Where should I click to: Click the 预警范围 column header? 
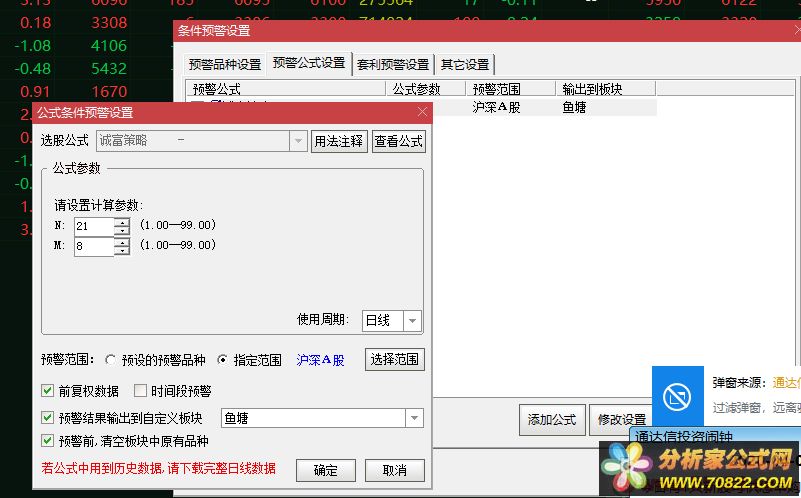pyautogui.click(x=510, y=88)
